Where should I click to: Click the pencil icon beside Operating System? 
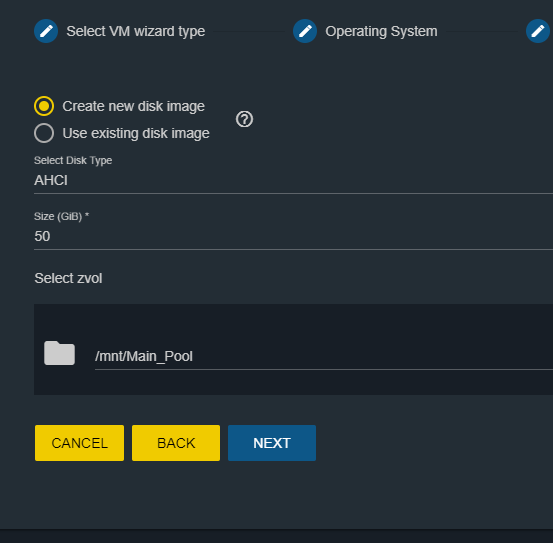305,31
